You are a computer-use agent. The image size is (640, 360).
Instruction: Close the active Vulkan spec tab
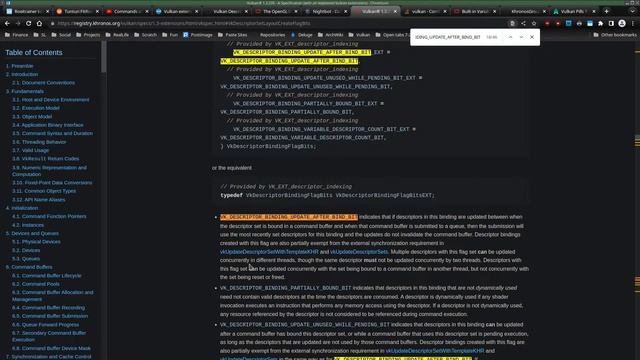point(395,11)
